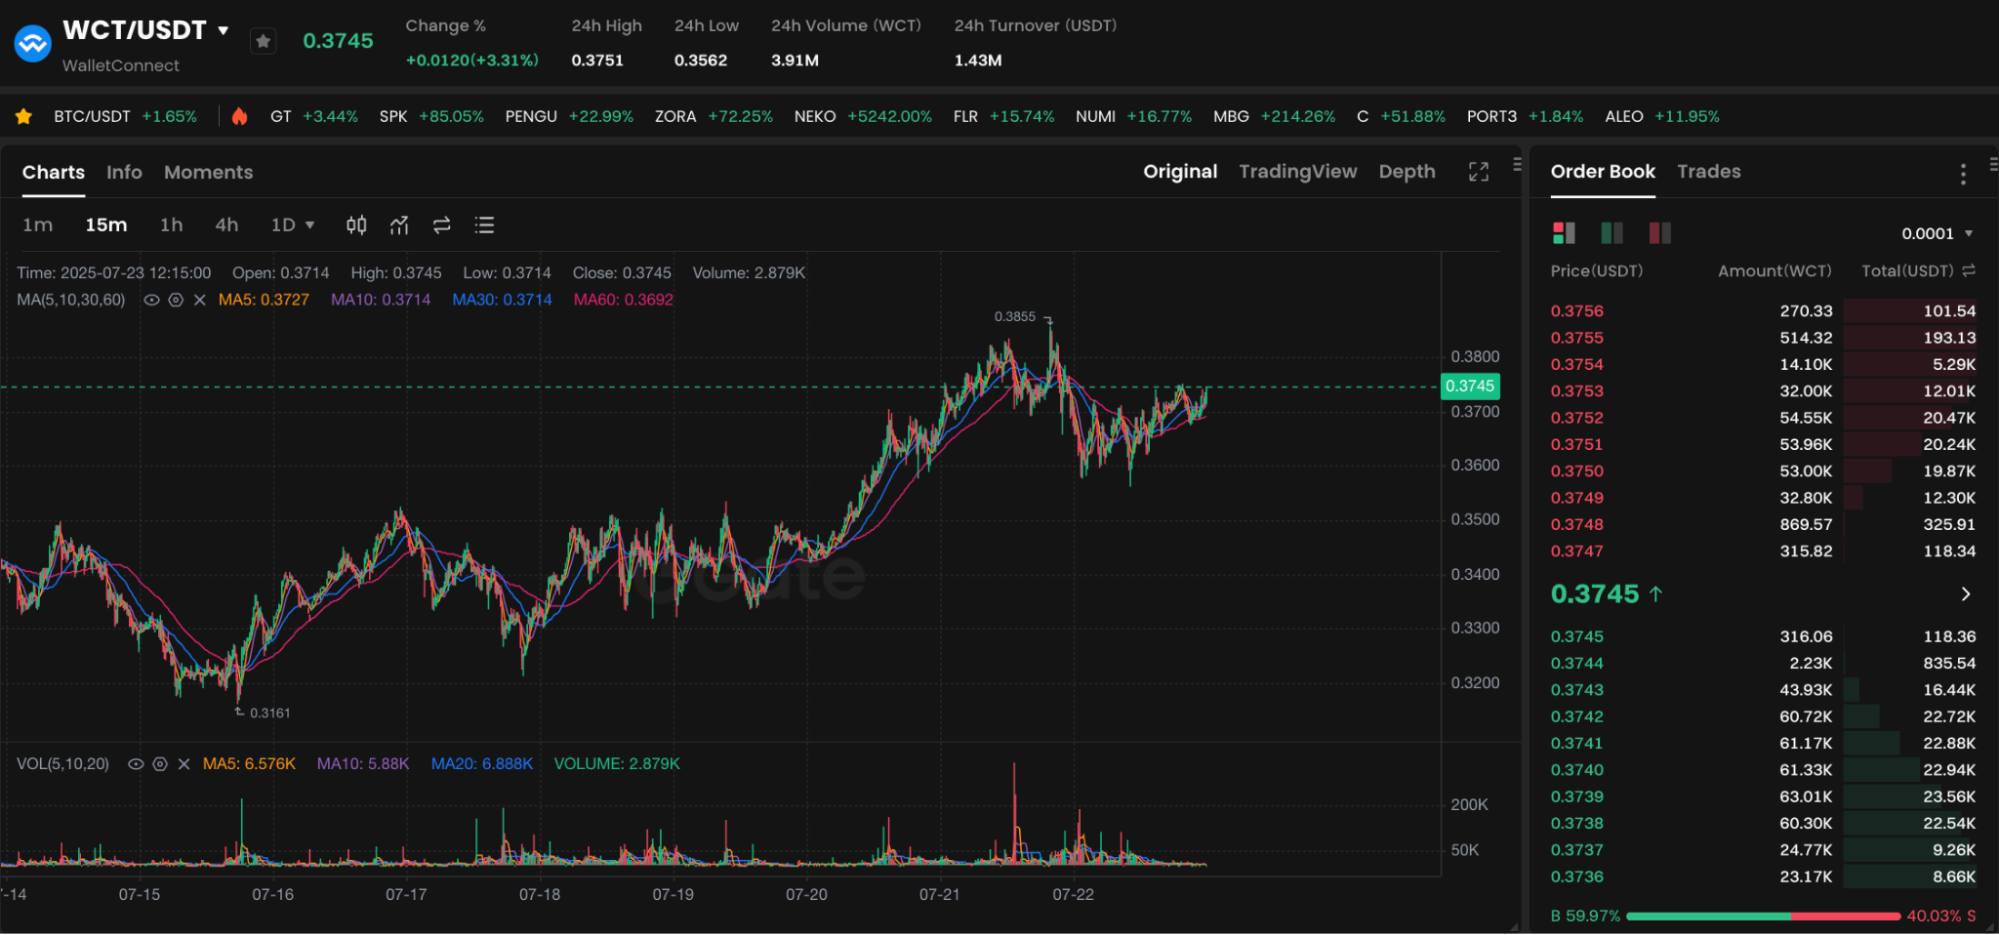This screenshot has width=1999, height=935.
Task: Open NEKO pair from ticker bar
Action: coord(863,116)
